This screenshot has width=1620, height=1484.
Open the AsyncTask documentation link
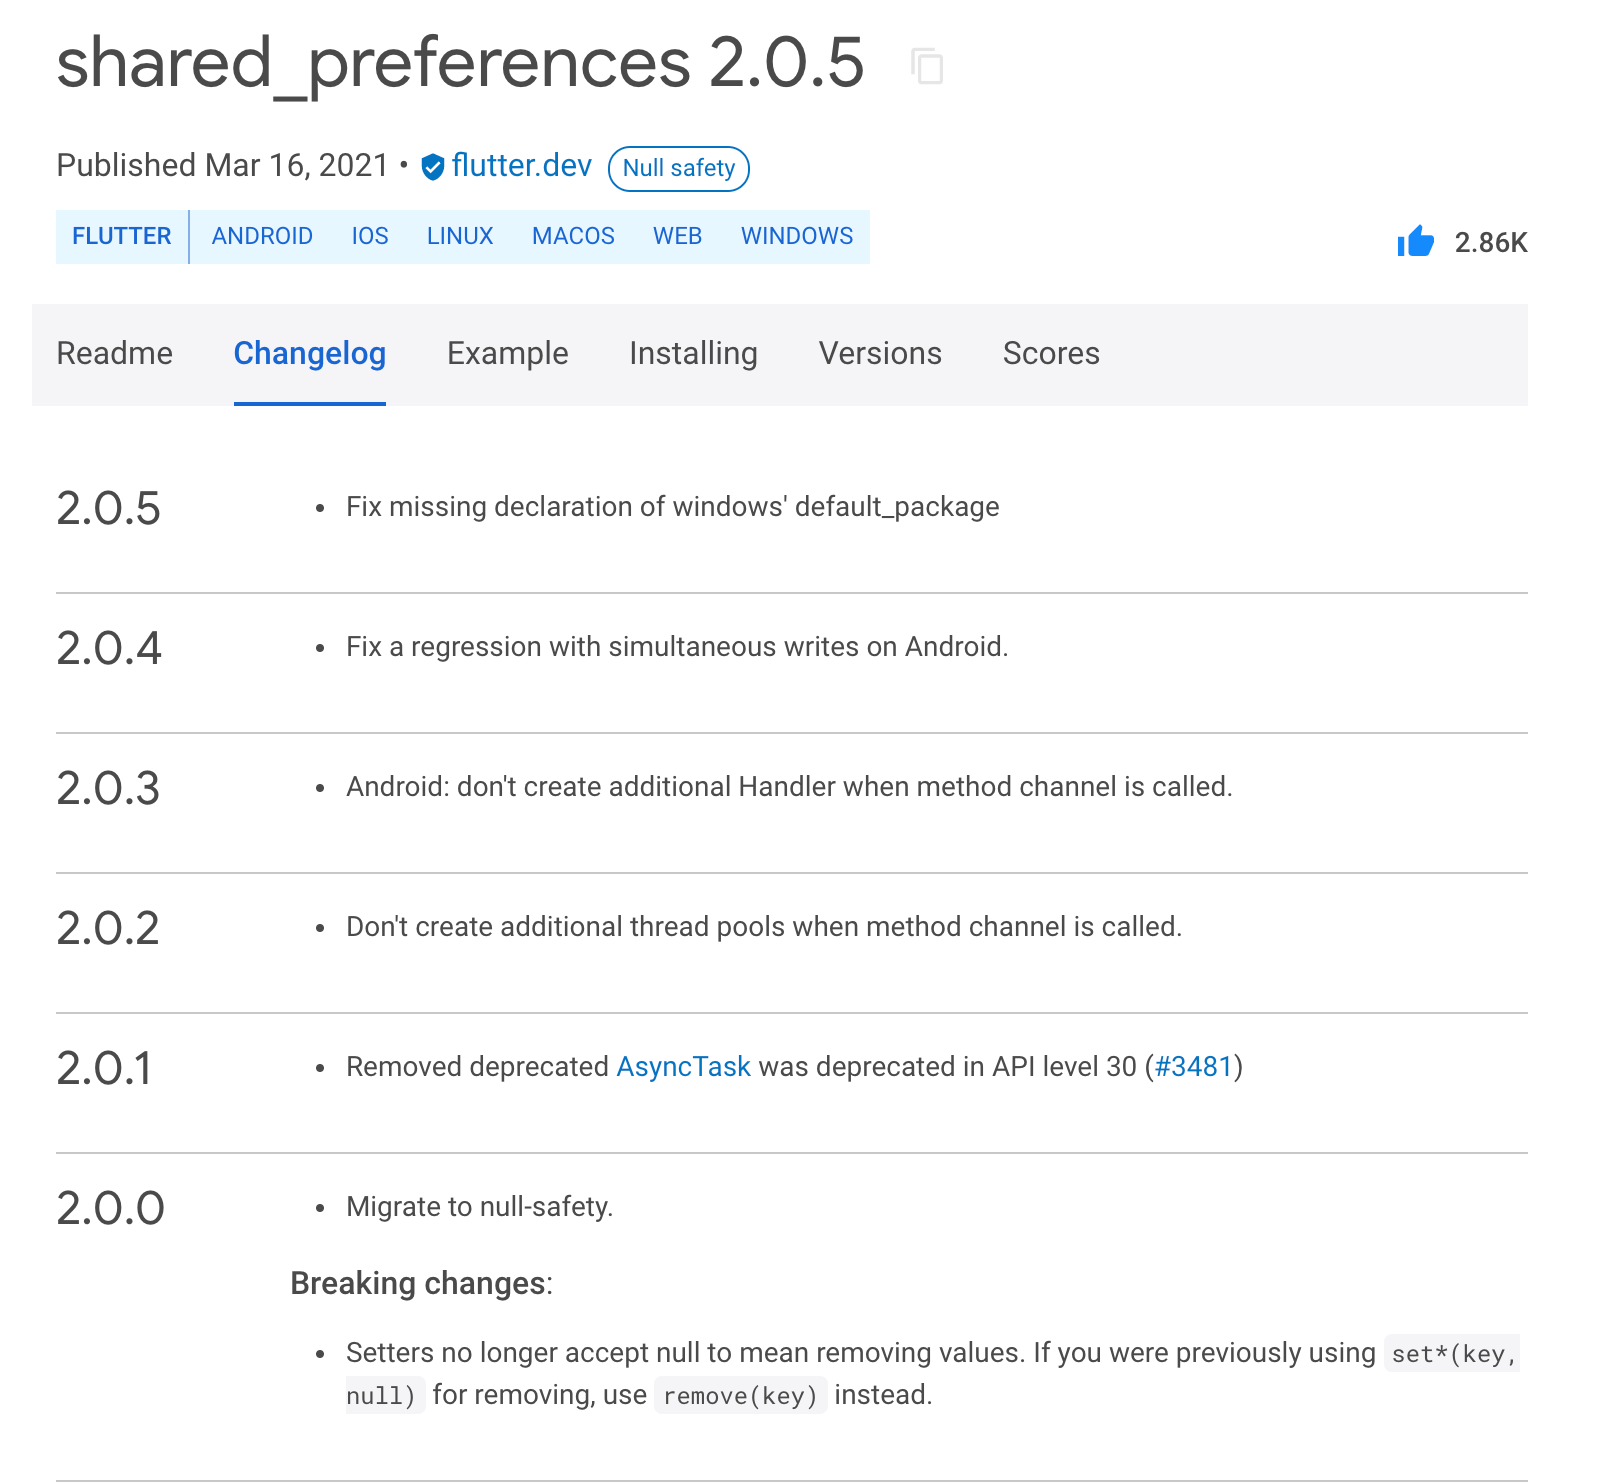pos(683,1067)
